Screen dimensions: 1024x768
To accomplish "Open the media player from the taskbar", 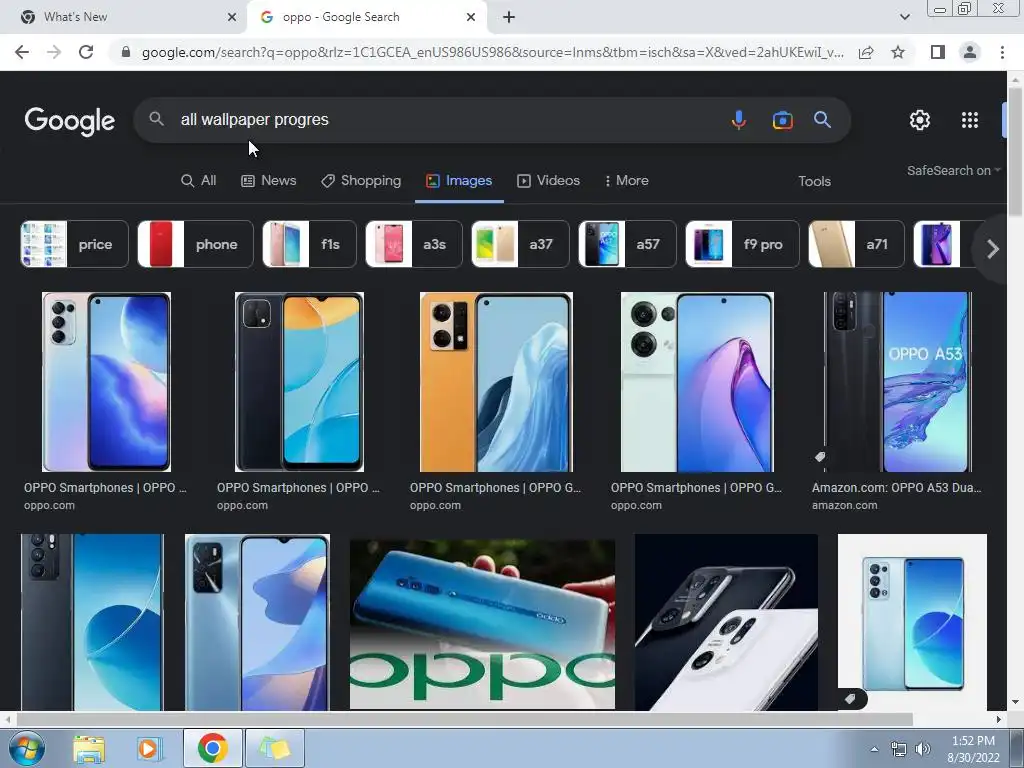I will (148, 749).
